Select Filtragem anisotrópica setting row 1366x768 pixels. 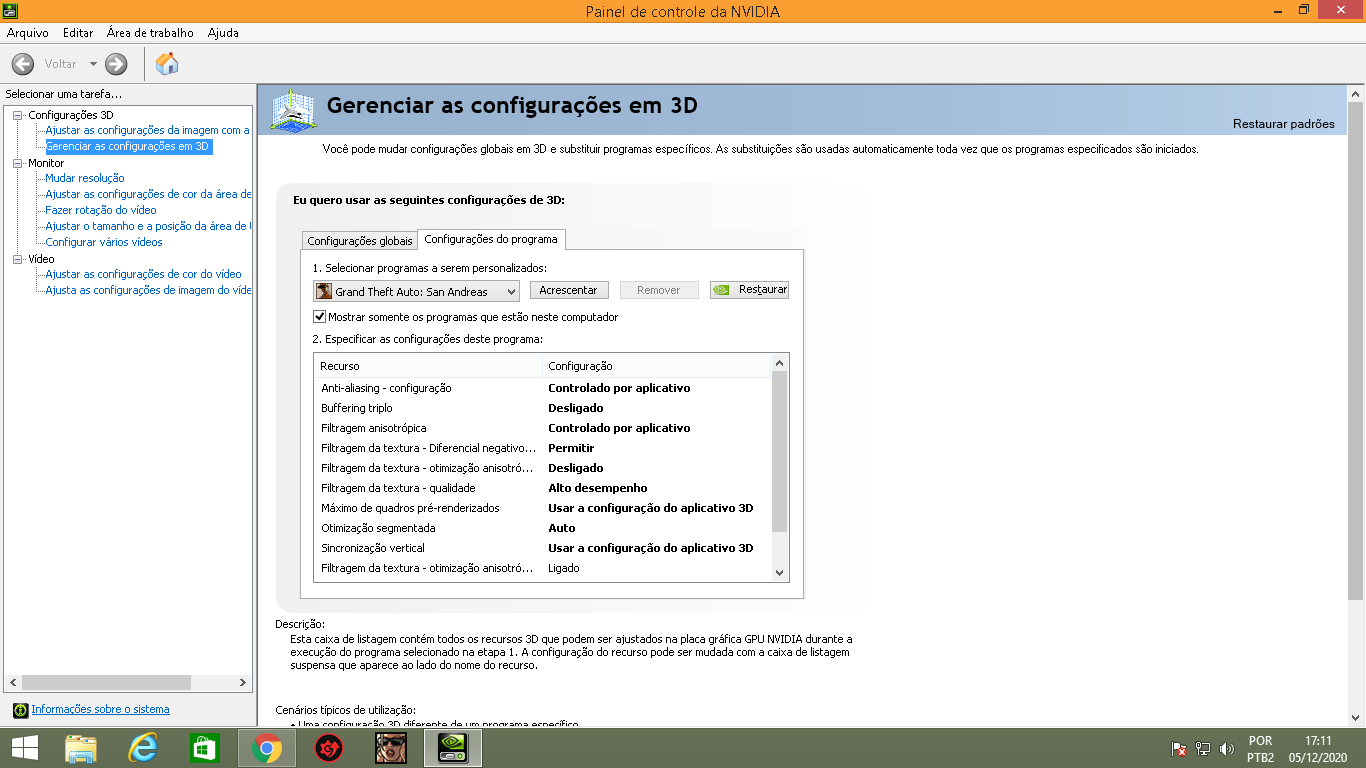pos(544,428)
